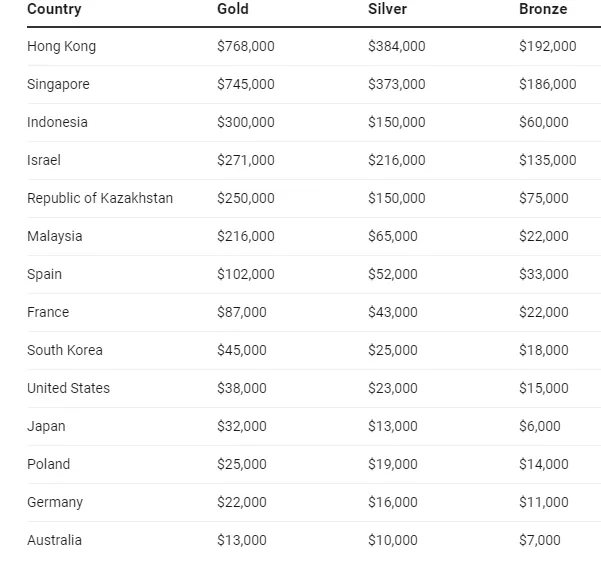Select United States gold value $38,000
The height and width of the screenshot is (565, 601).
[x=241, y=388]
